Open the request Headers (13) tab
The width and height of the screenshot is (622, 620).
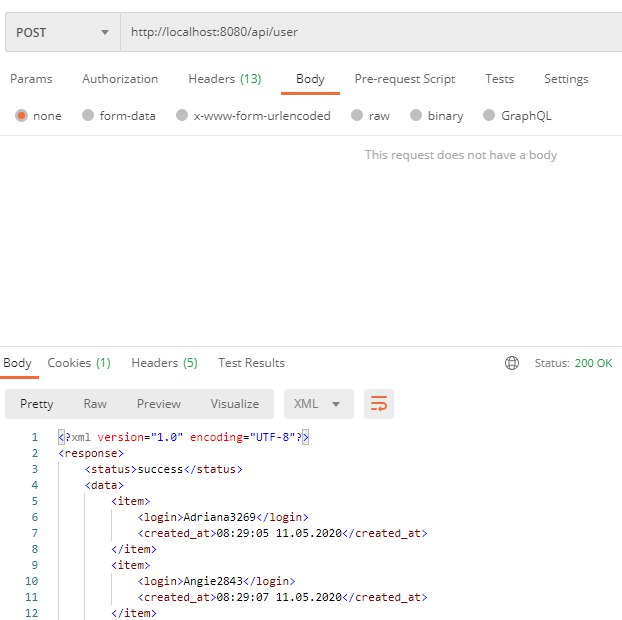pos(225,79)
